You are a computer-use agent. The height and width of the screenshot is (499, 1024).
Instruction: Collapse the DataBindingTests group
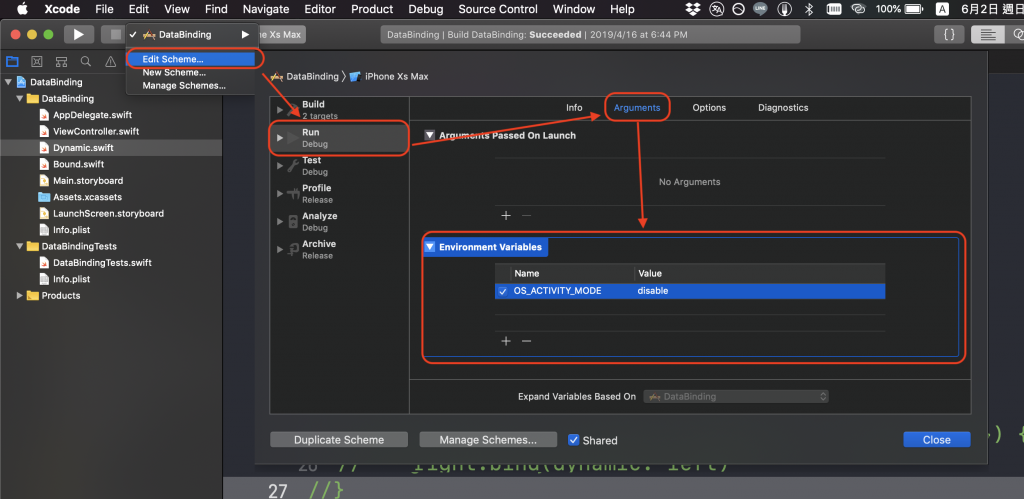(x=20, y=246)
